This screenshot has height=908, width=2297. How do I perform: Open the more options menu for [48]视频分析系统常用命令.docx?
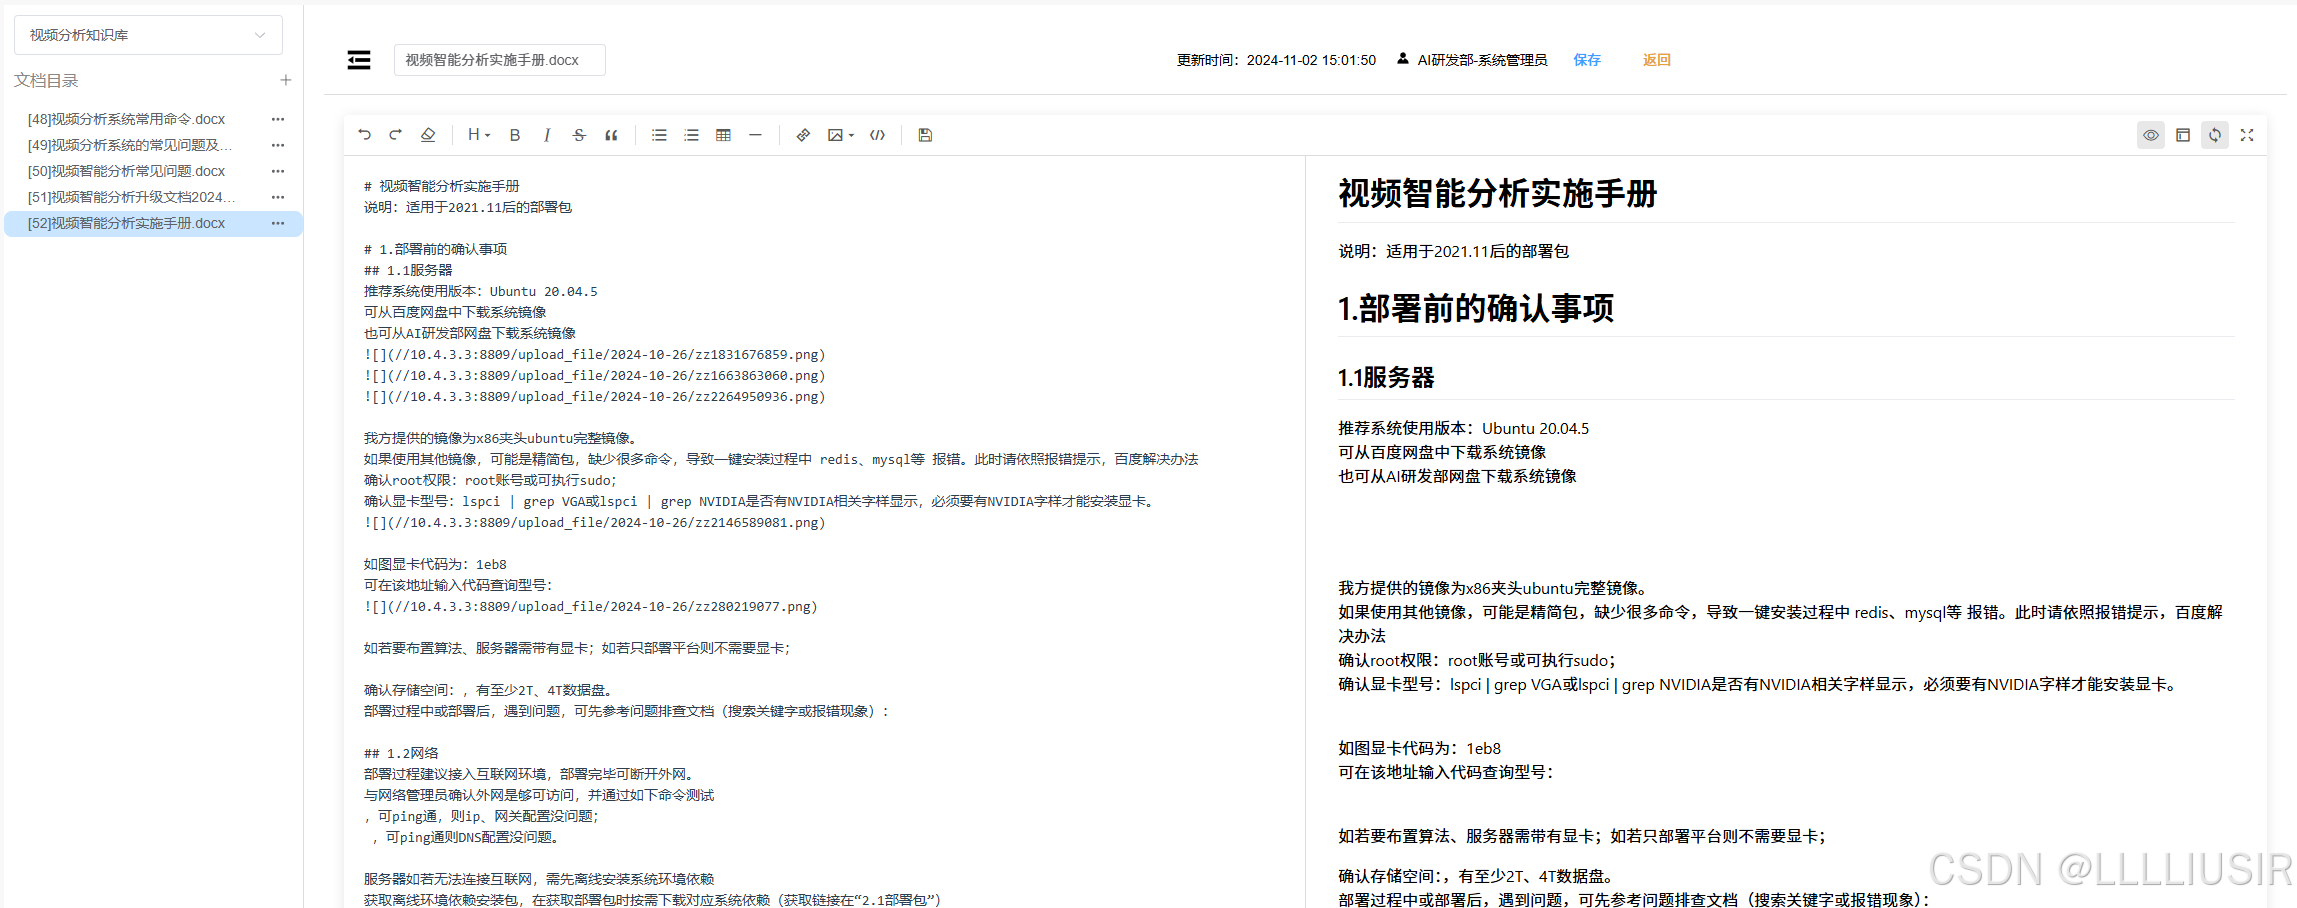277,118
